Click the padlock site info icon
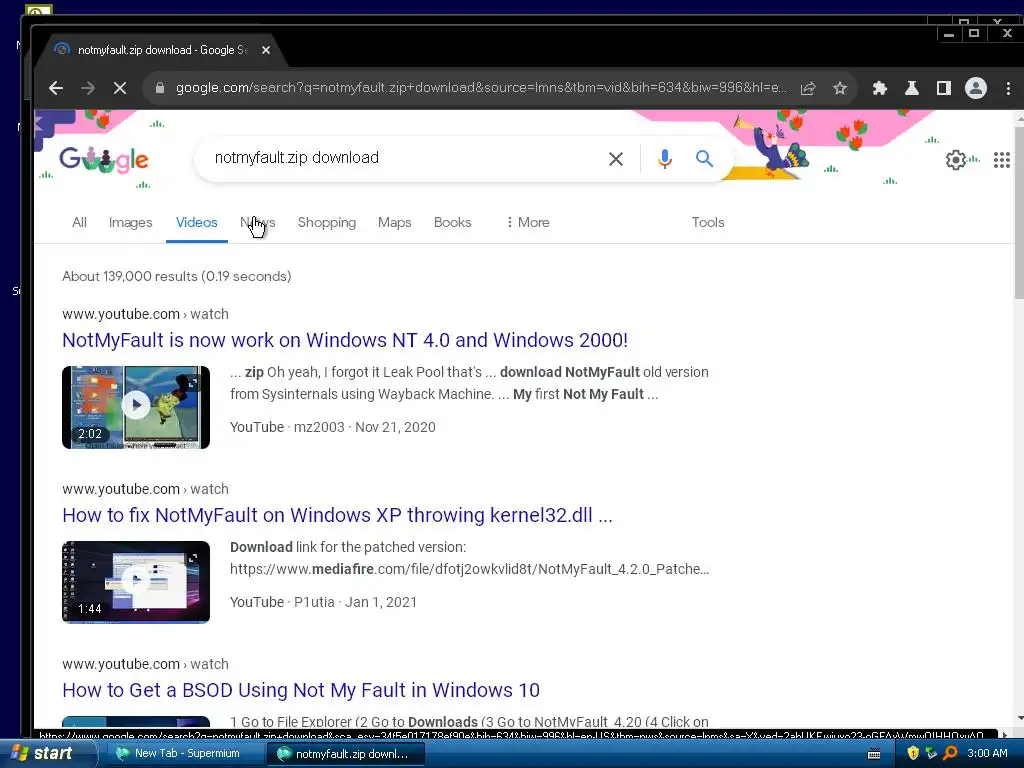 (x=159, y=88)
